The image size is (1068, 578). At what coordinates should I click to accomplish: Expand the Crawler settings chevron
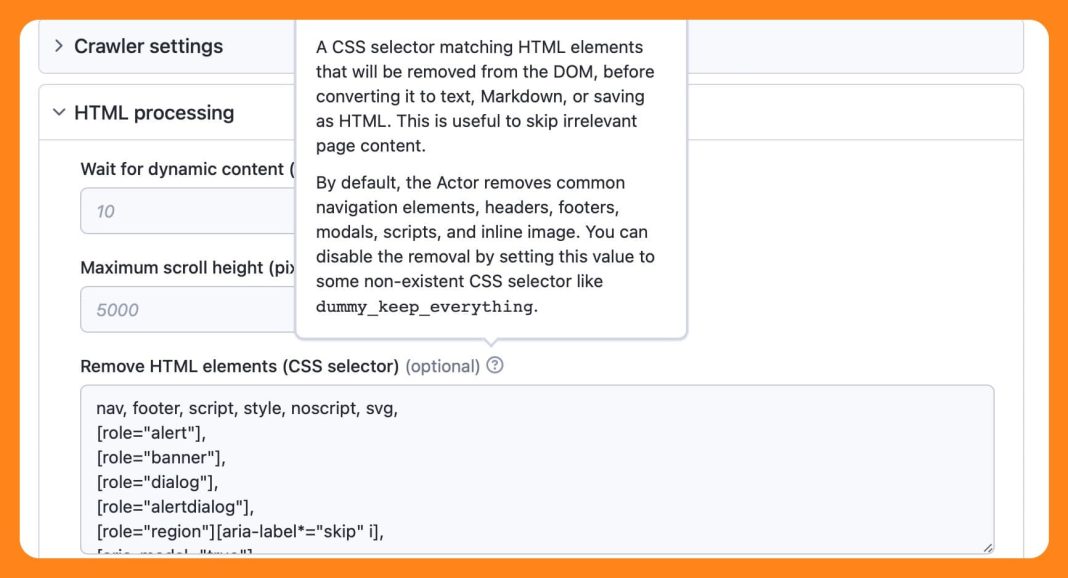[59, 46]
